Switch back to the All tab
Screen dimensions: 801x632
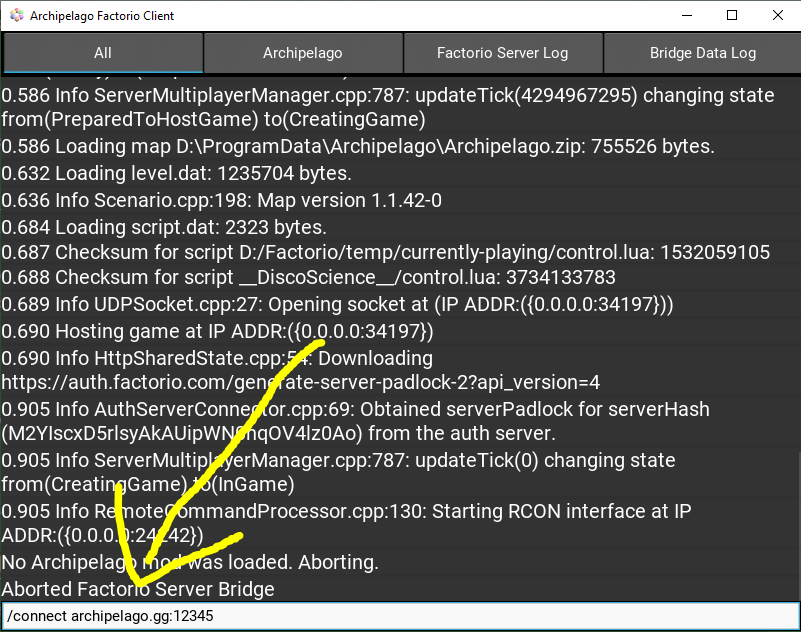point(102,53)
